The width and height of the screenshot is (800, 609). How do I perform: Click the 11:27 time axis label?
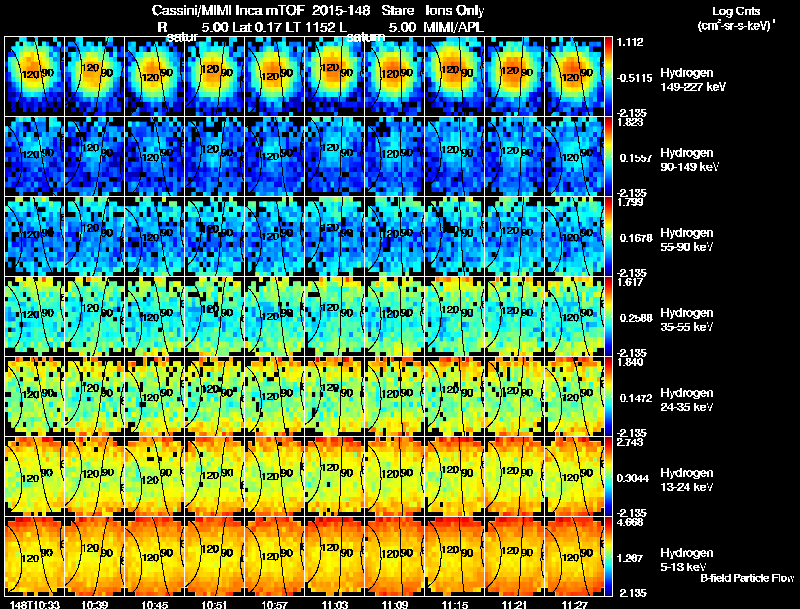(574, 604)
